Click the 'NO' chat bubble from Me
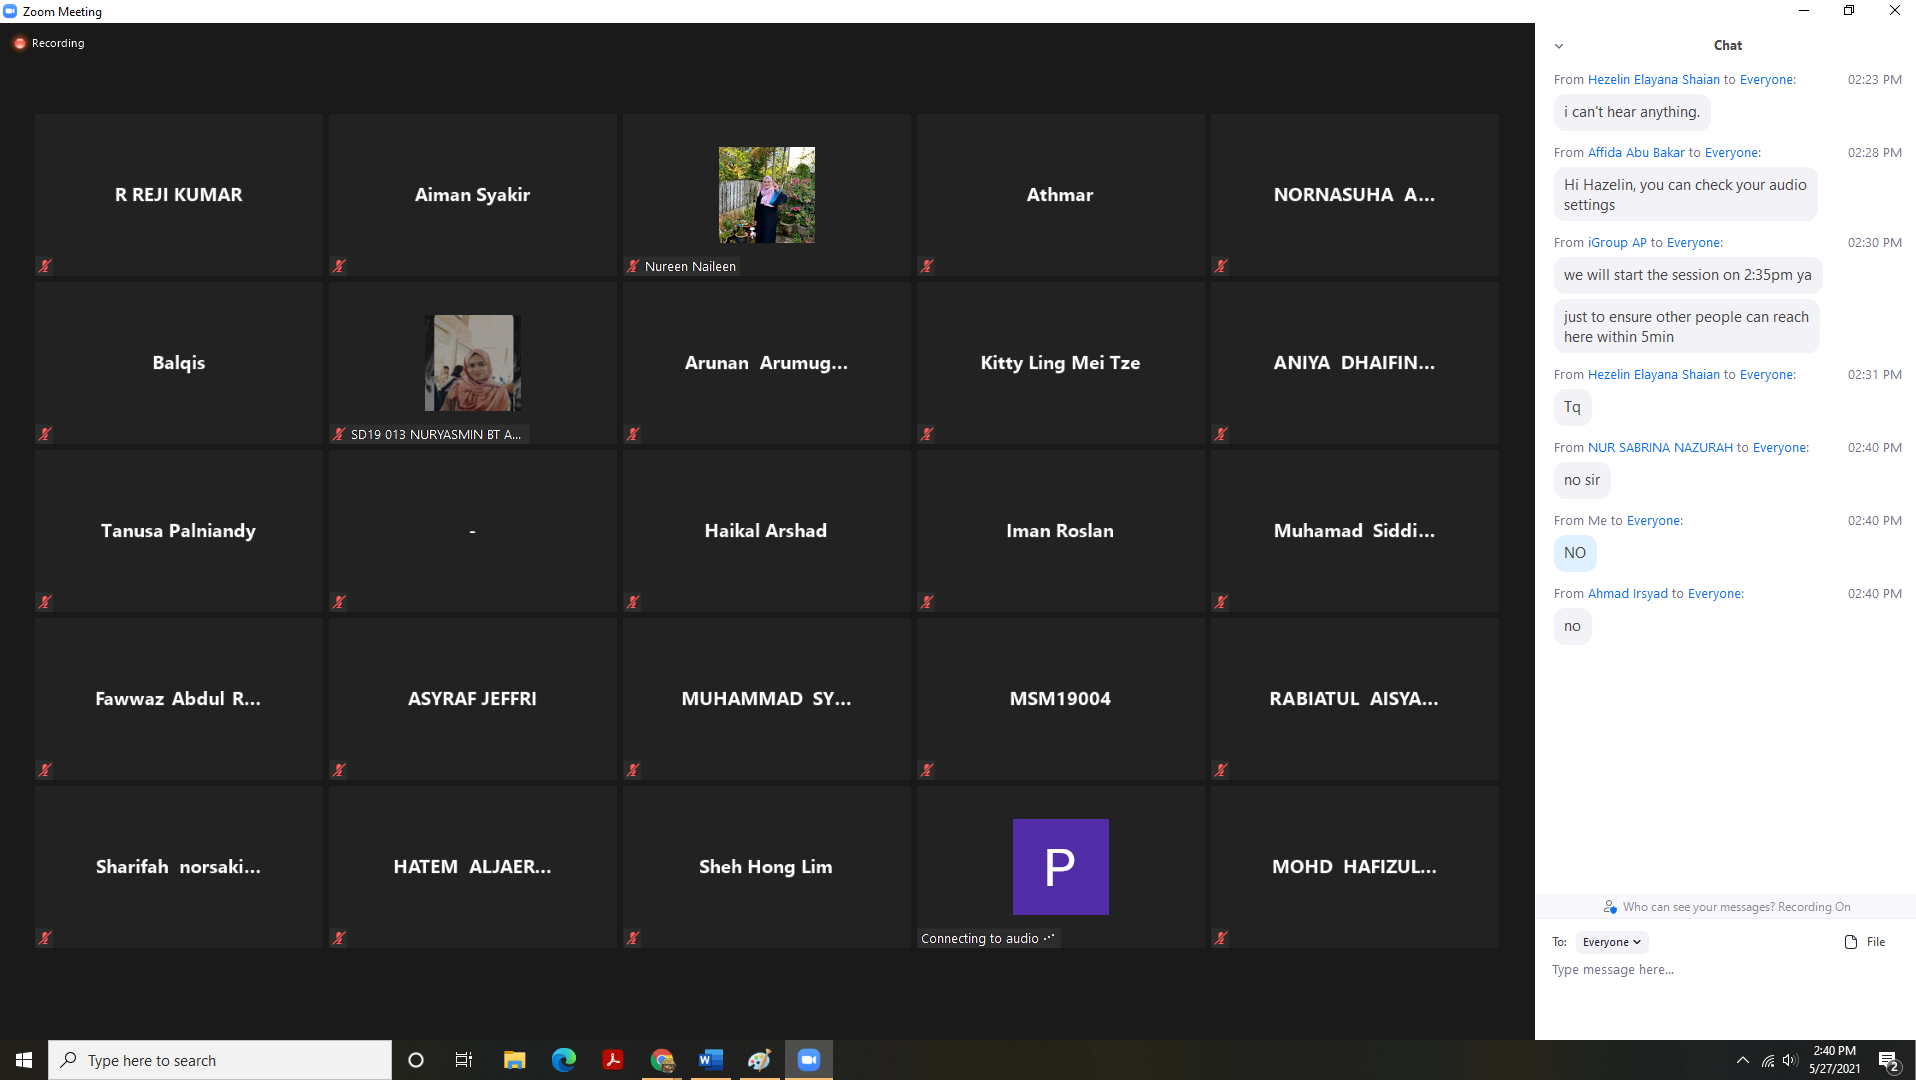This screenshot has width=1916, height=1080. (x=1575, y=553)
